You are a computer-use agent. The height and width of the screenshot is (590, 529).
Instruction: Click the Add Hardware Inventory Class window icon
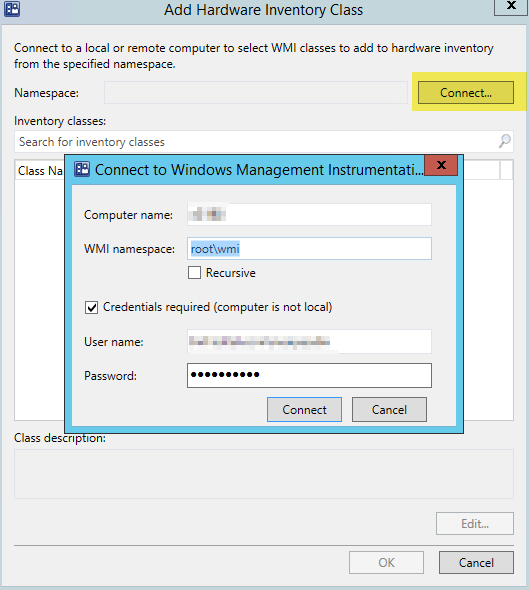12,9
